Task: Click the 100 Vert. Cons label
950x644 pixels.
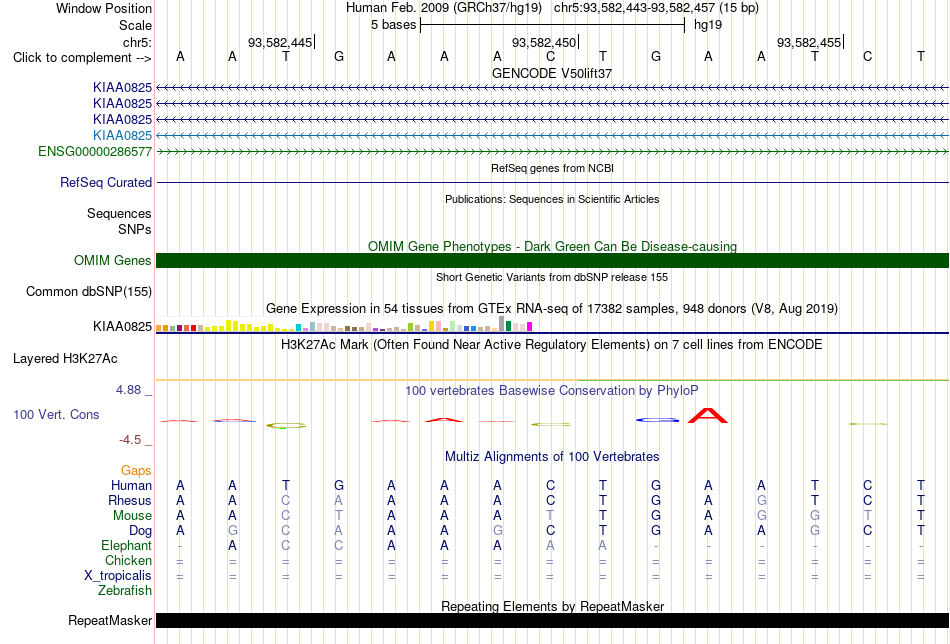Action: [x=56, y=414]
